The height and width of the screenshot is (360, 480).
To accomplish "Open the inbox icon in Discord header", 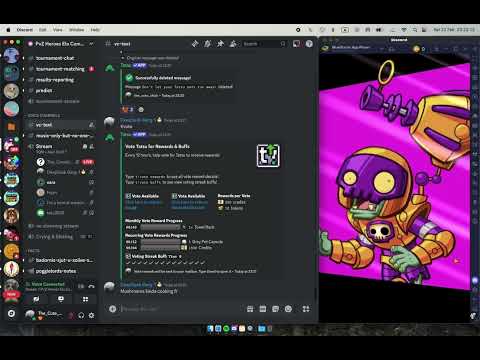I will click(296, 44).
